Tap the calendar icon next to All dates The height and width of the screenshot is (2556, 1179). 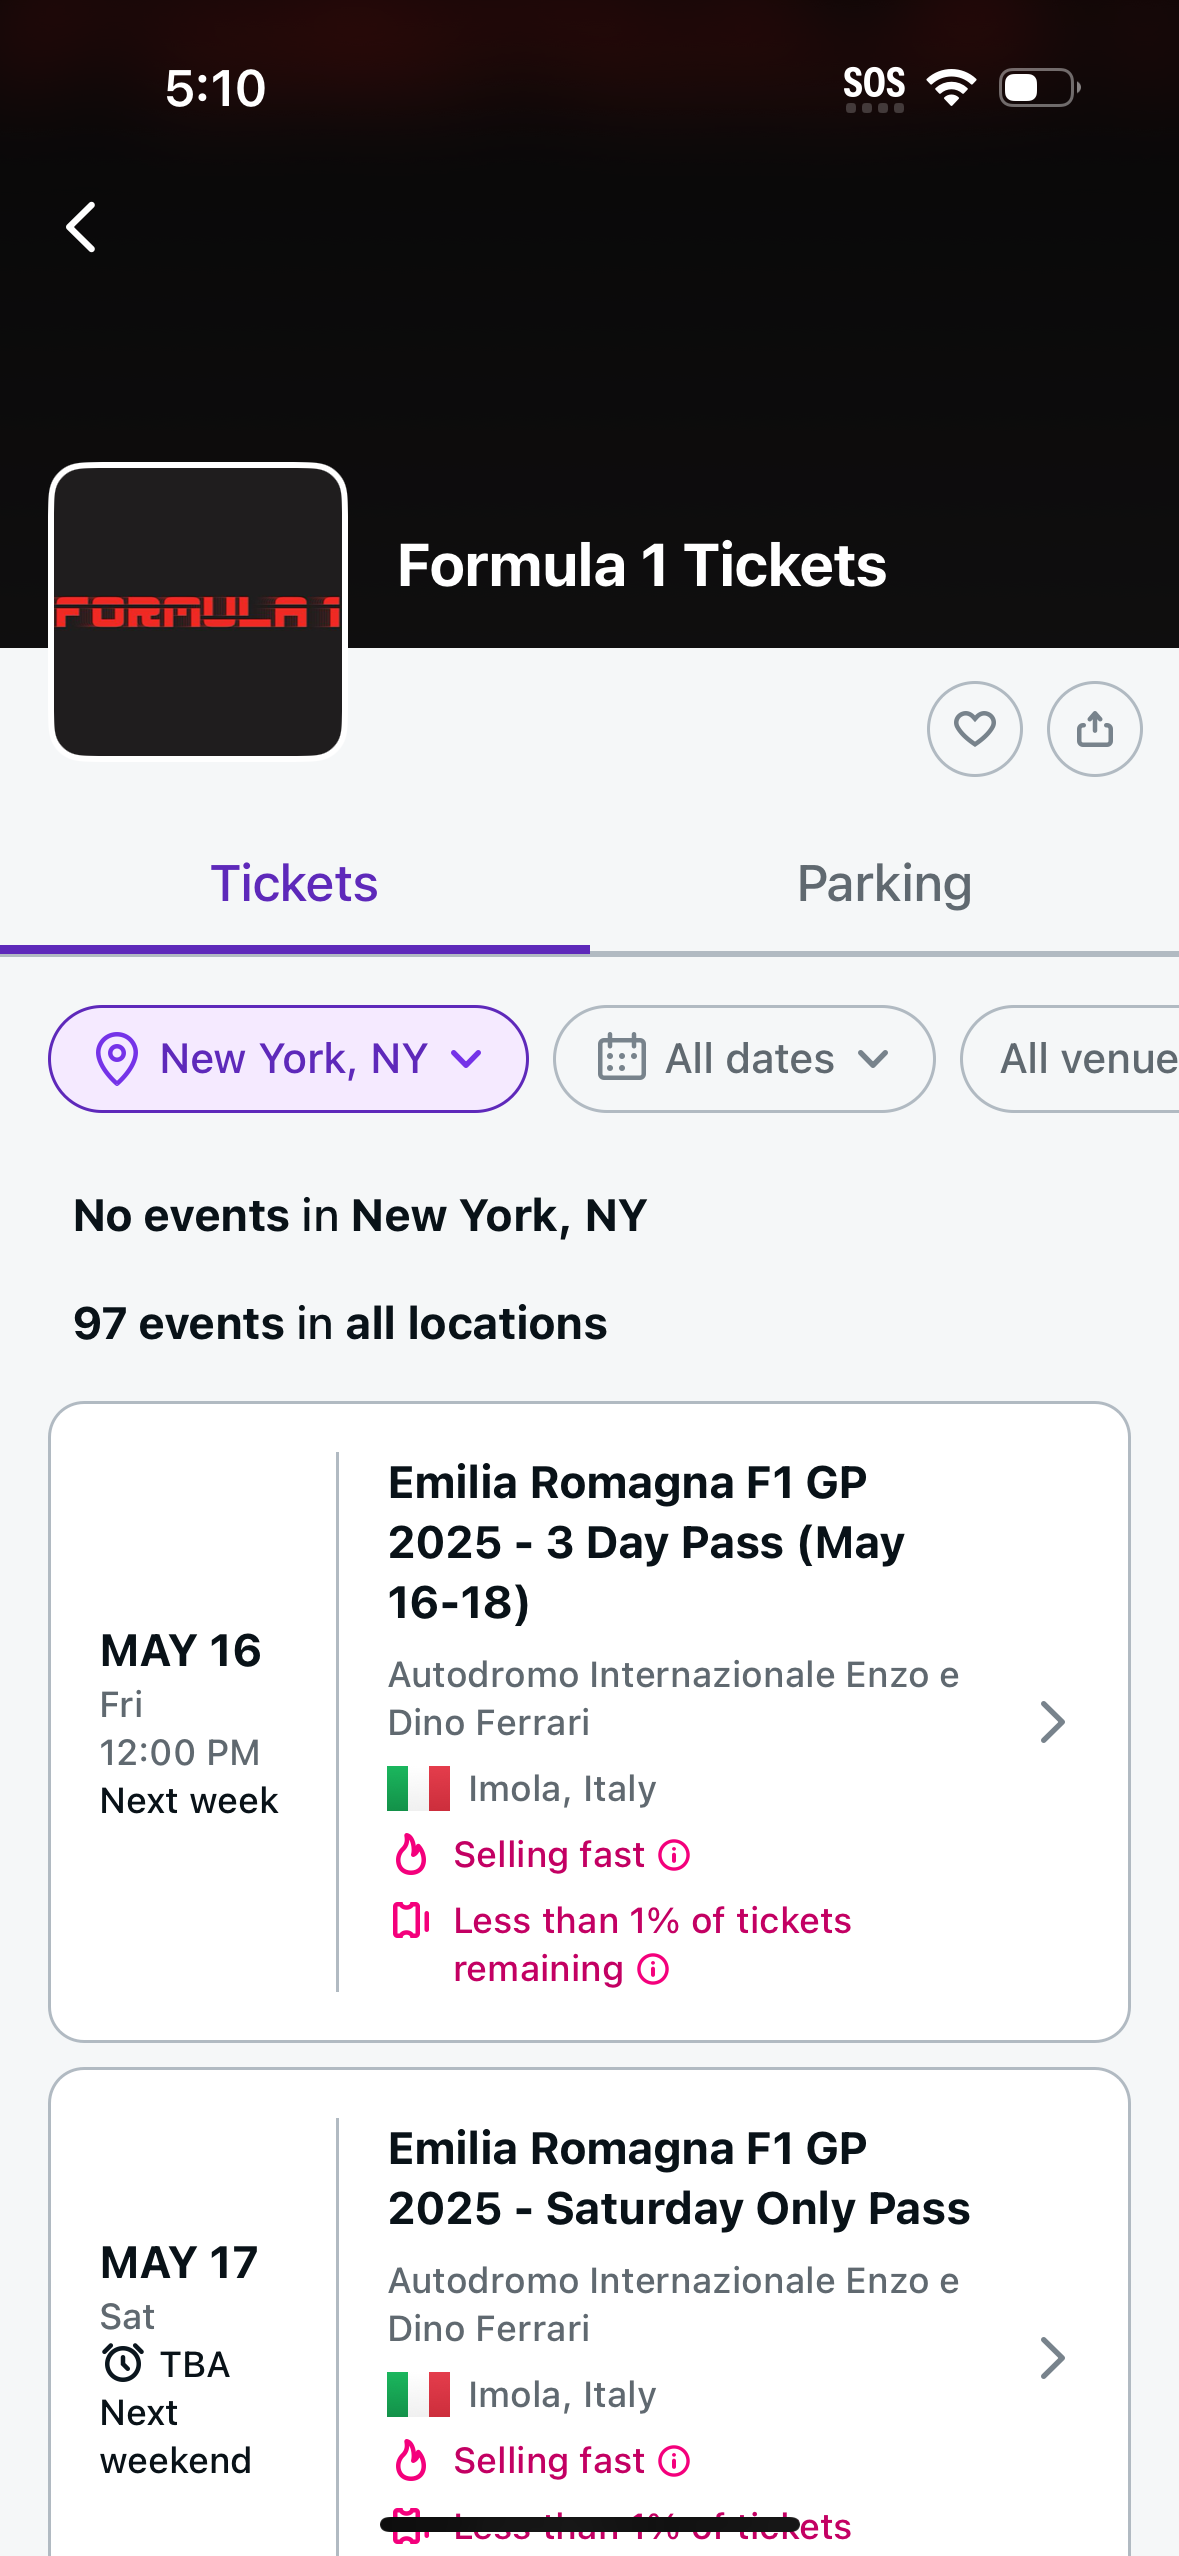[622, 1058]
